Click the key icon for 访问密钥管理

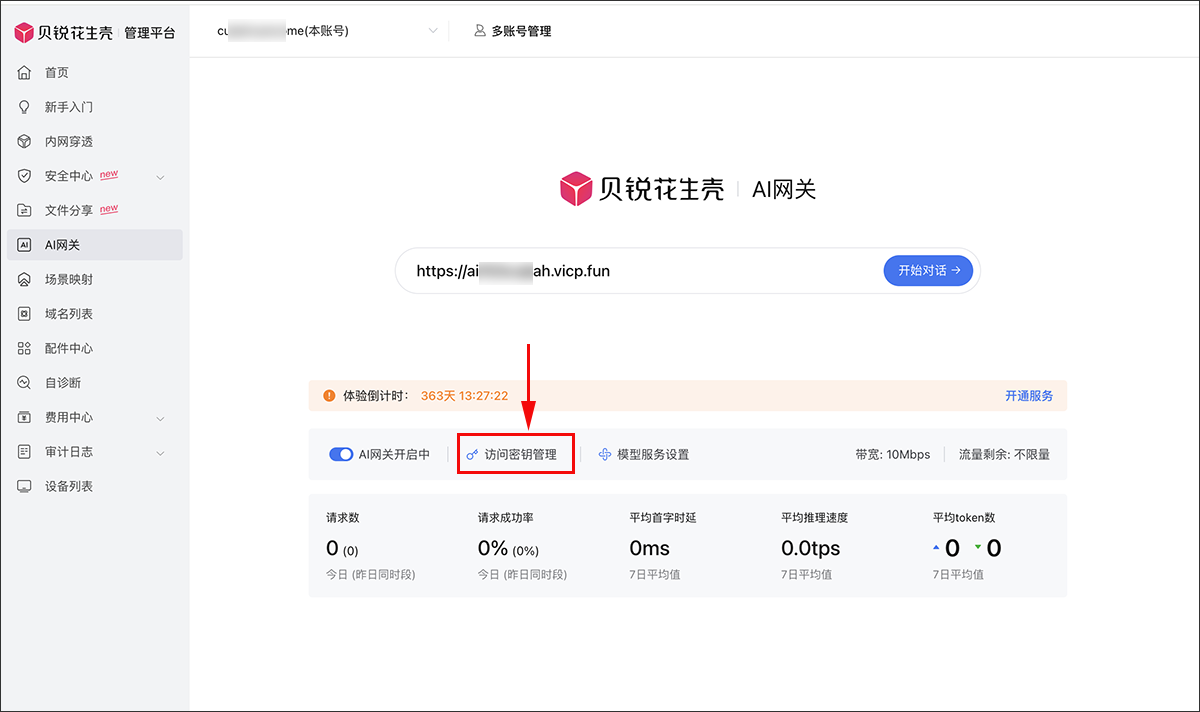click(473, 454)
